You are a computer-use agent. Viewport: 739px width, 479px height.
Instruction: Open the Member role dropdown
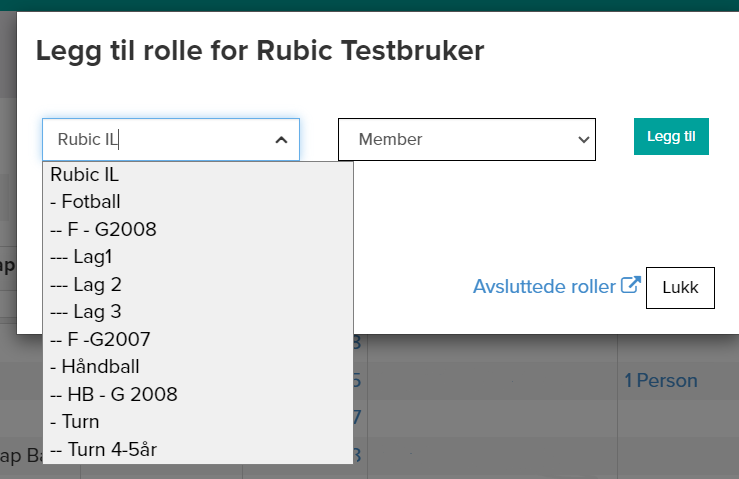pyautogui.click(x=467, y=140)
